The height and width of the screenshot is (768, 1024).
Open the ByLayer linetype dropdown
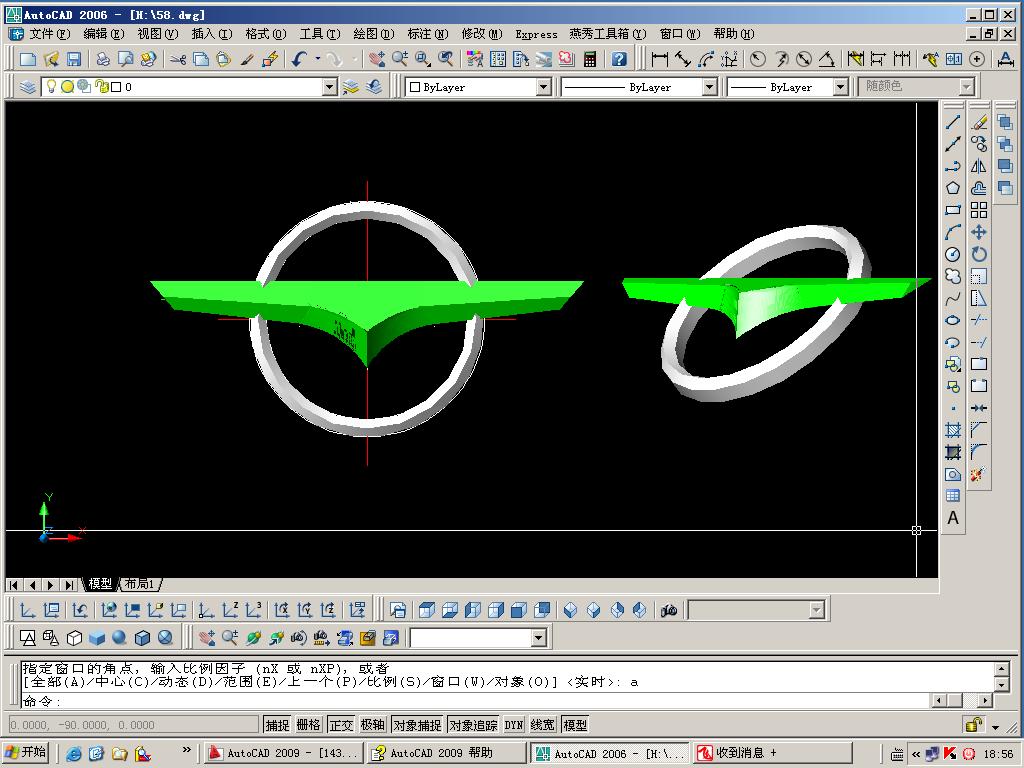point(709,87)
